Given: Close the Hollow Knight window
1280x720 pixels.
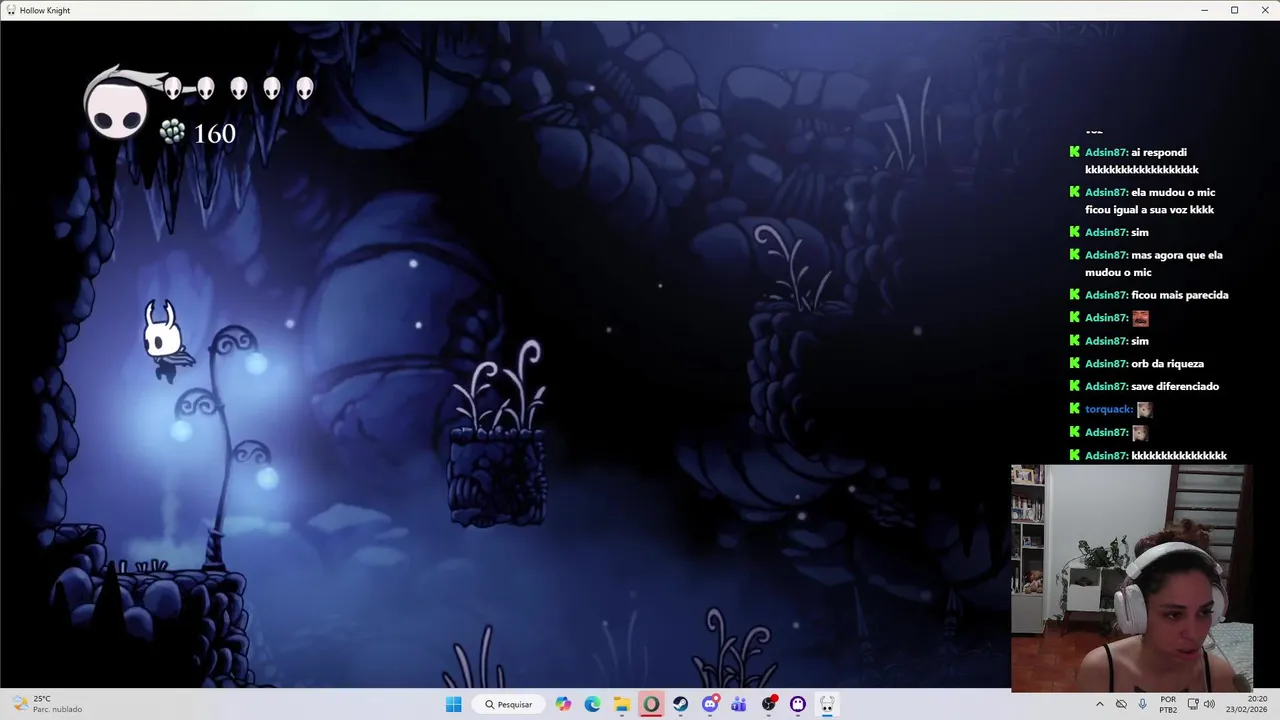Looking at the screenshot, I should point(1264,10).
